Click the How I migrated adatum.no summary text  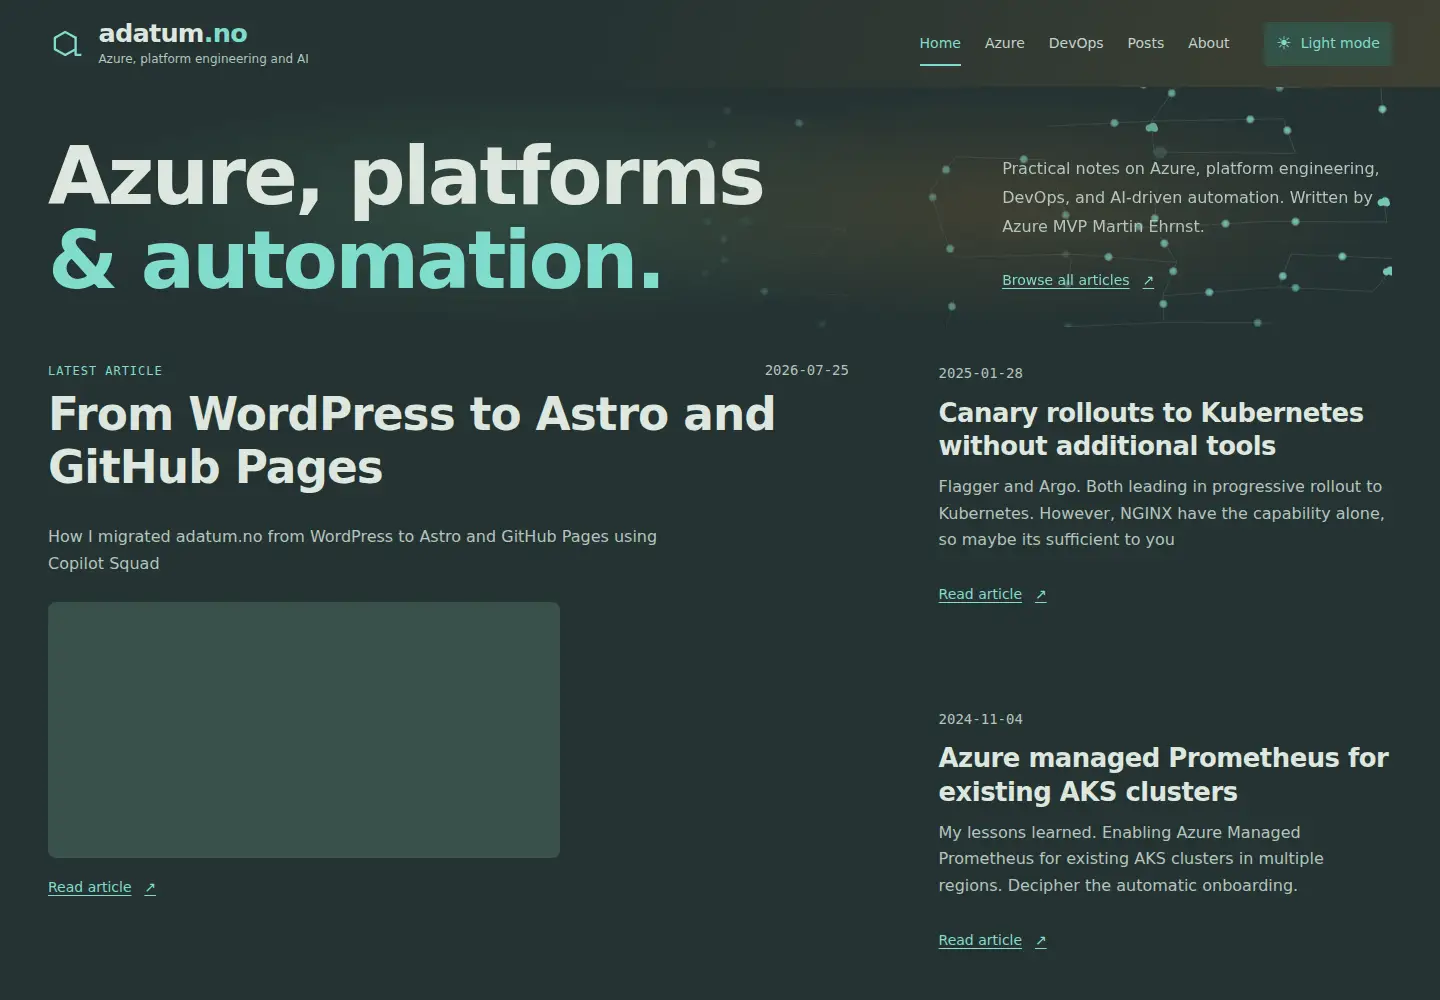pyautogui.click(x=352, y=550)
